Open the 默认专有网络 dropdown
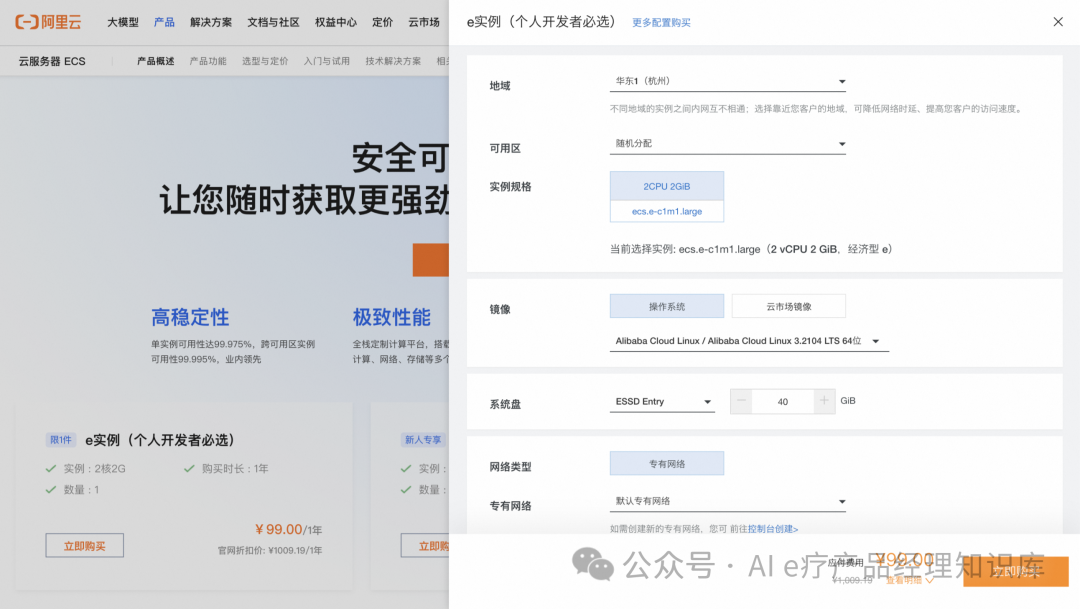 click(727, 502)
